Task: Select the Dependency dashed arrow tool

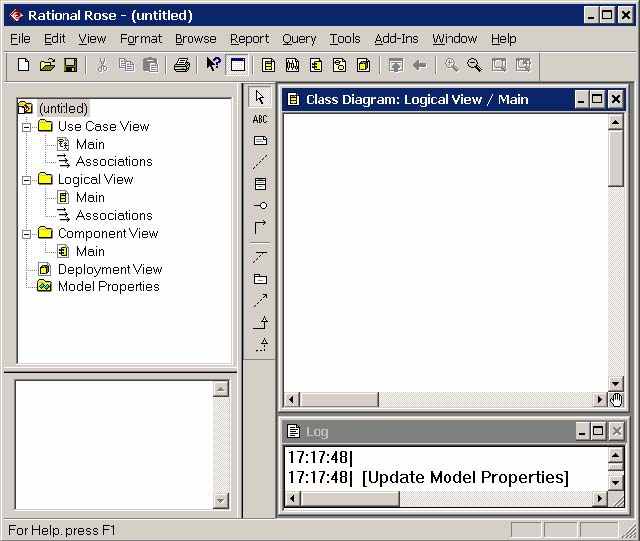Action: [260, 301]
